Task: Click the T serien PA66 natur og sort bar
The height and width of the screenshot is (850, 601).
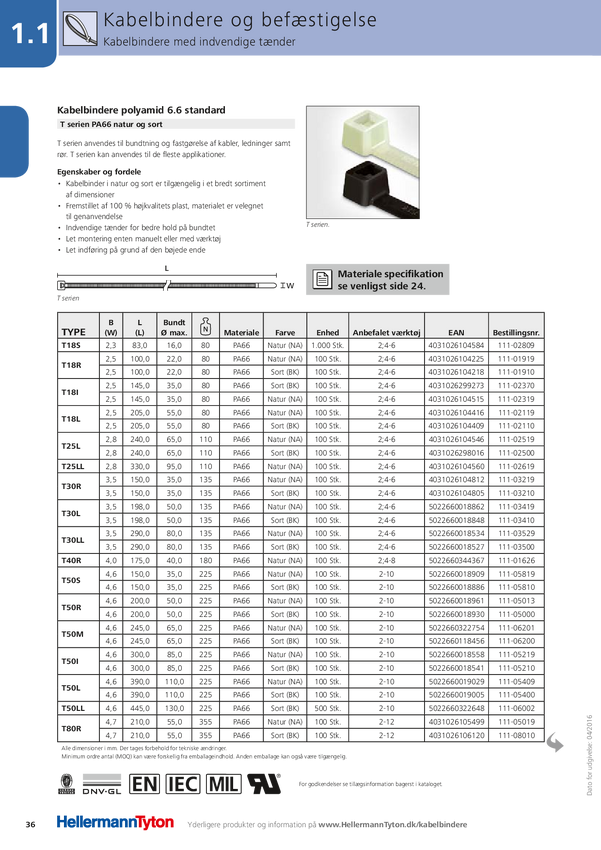Action: pos(176,124)
